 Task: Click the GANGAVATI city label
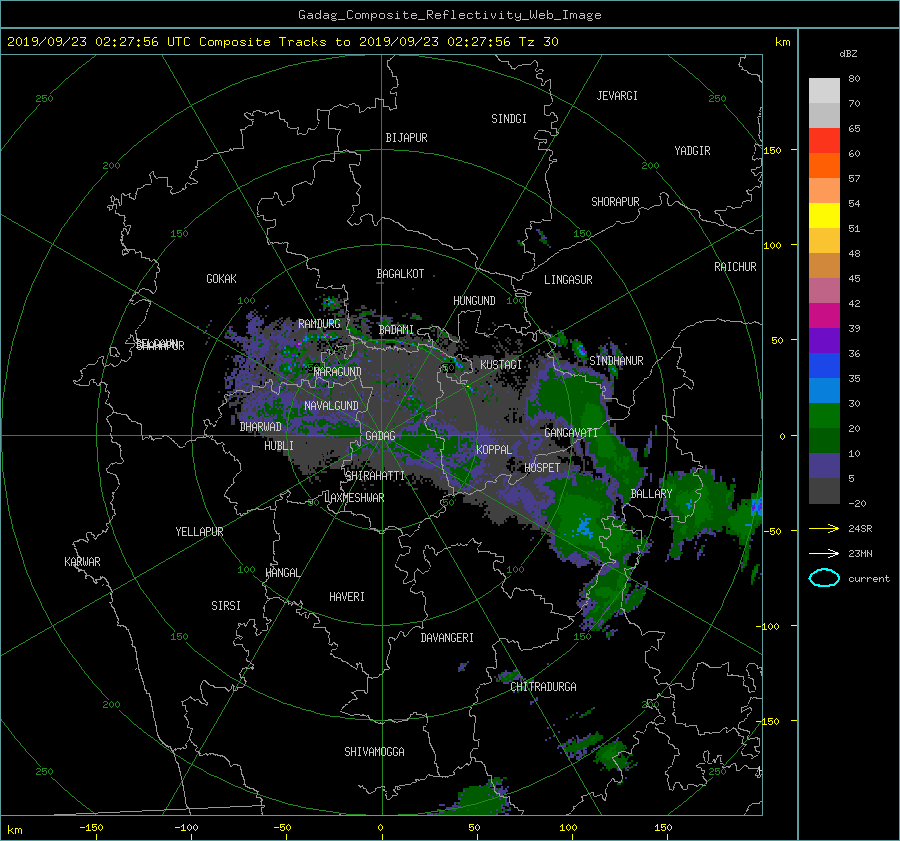click(x=571, y=433)
